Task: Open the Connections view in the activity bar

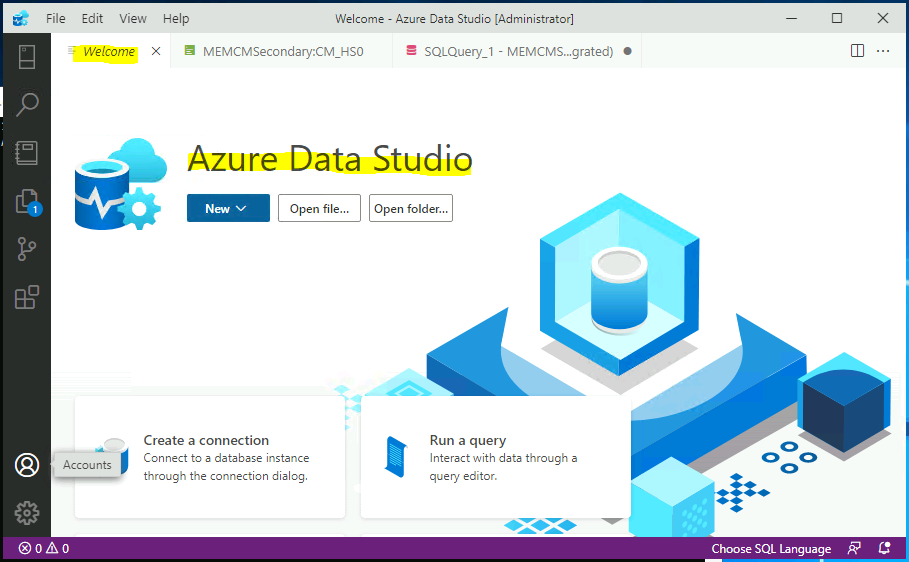Action: coord(27,57)
